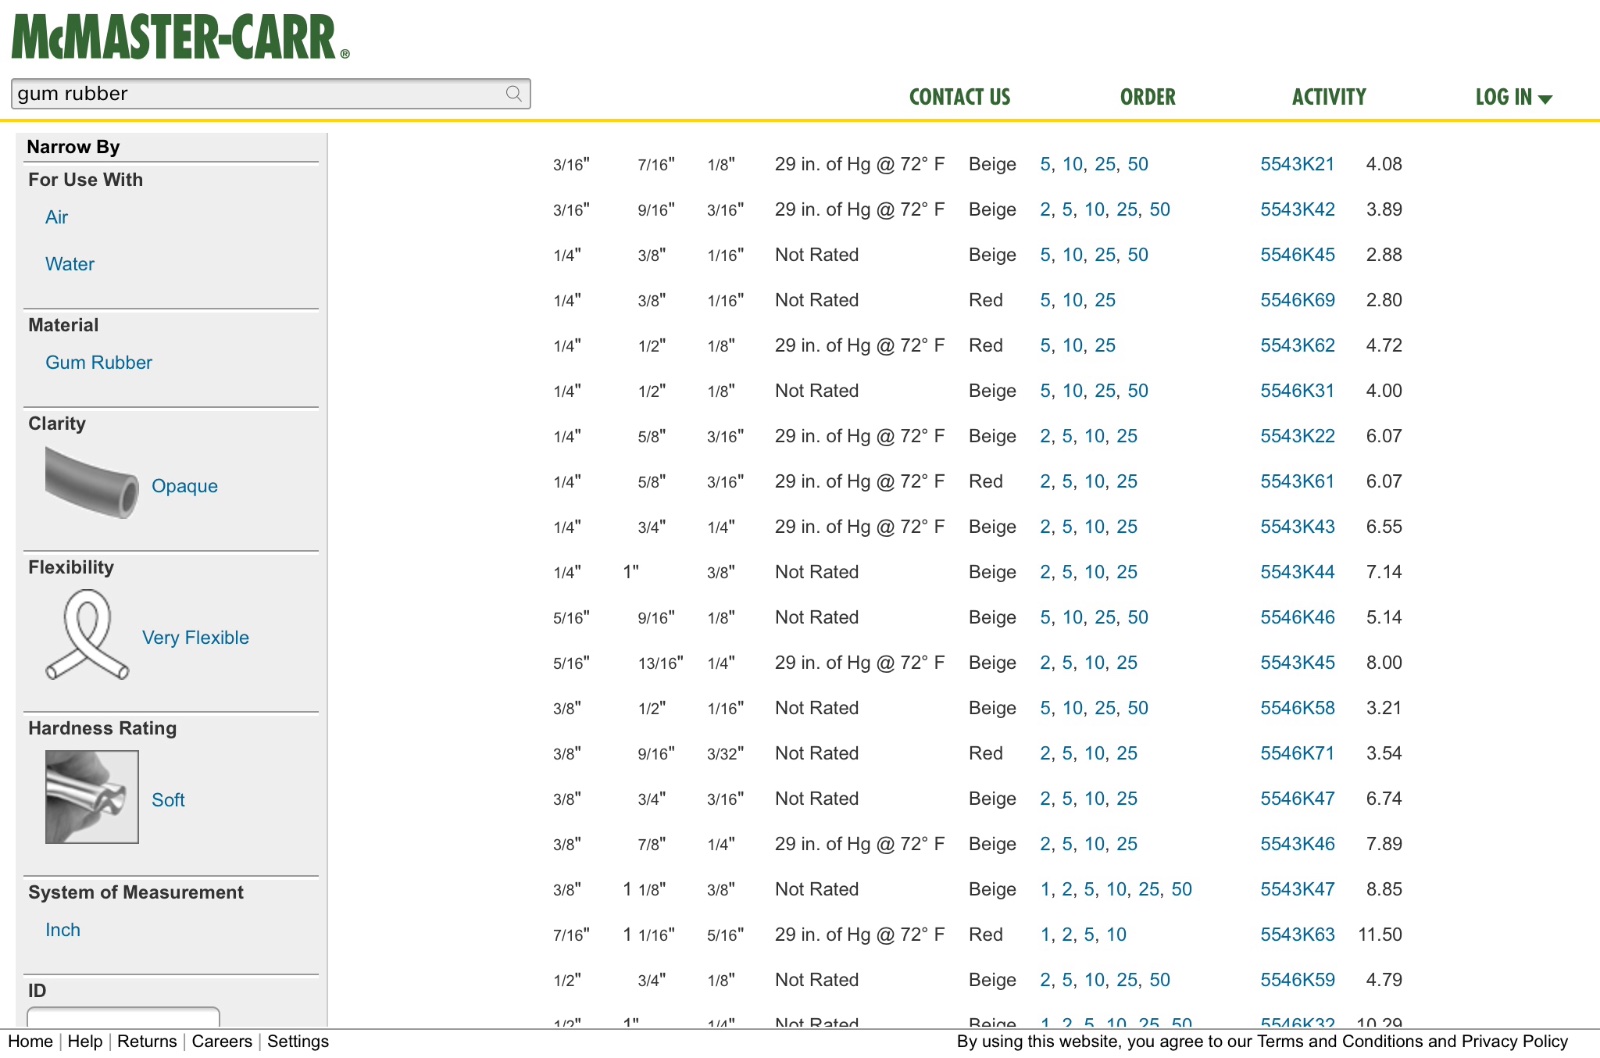This screenshot has width=1600, height=1058.
Task: Open Settings in the footer
Action: tap(298, 1041)
